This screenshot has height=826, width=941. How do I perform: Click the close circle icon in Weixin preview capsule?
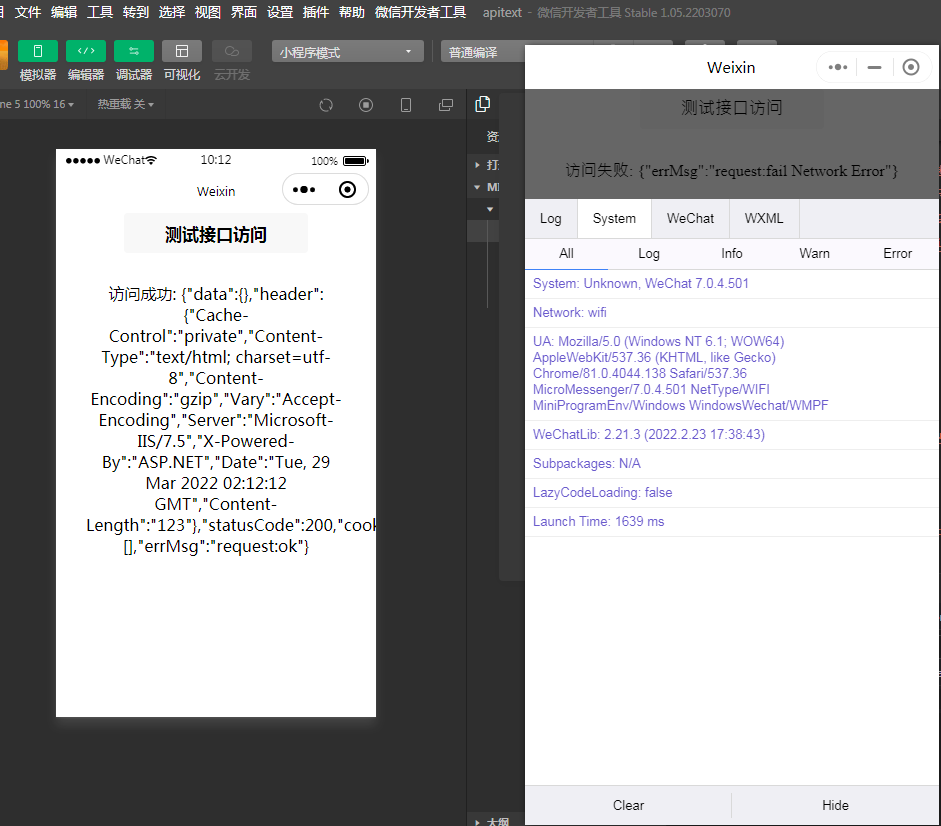910,67
